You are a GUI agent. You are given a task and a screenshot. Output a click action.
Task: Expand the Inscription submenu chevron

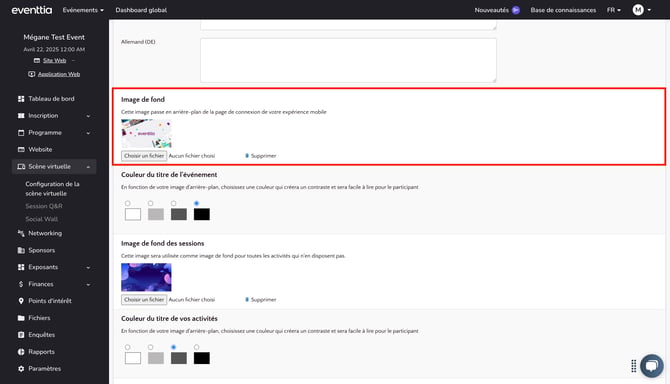(88, 116)
